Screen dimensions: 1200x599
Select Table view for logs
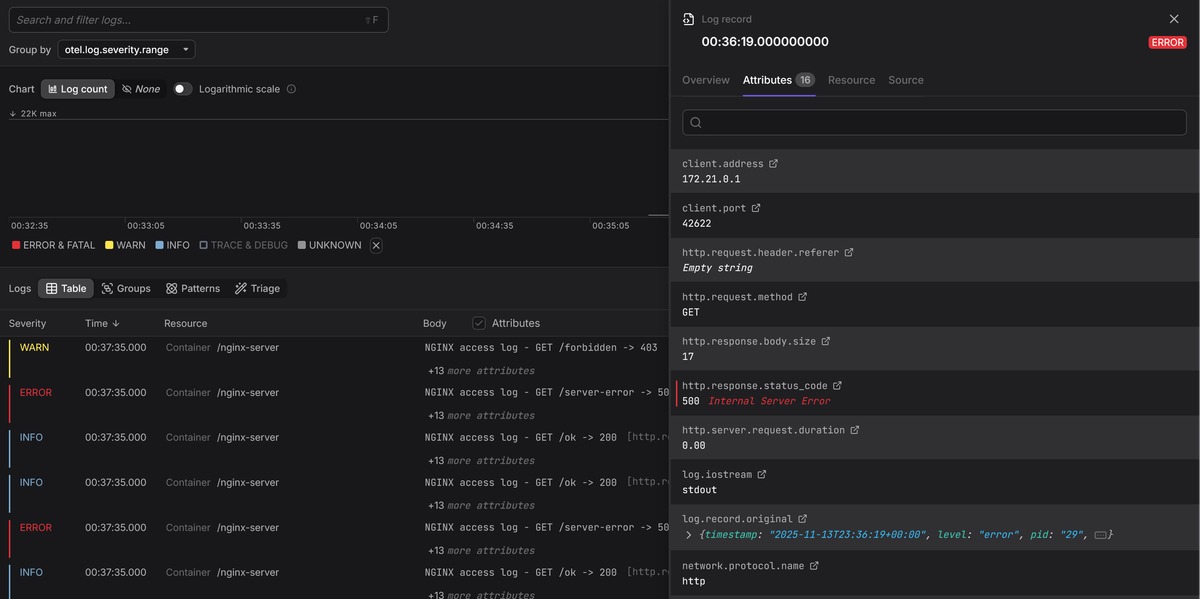(x=66, y=288)
